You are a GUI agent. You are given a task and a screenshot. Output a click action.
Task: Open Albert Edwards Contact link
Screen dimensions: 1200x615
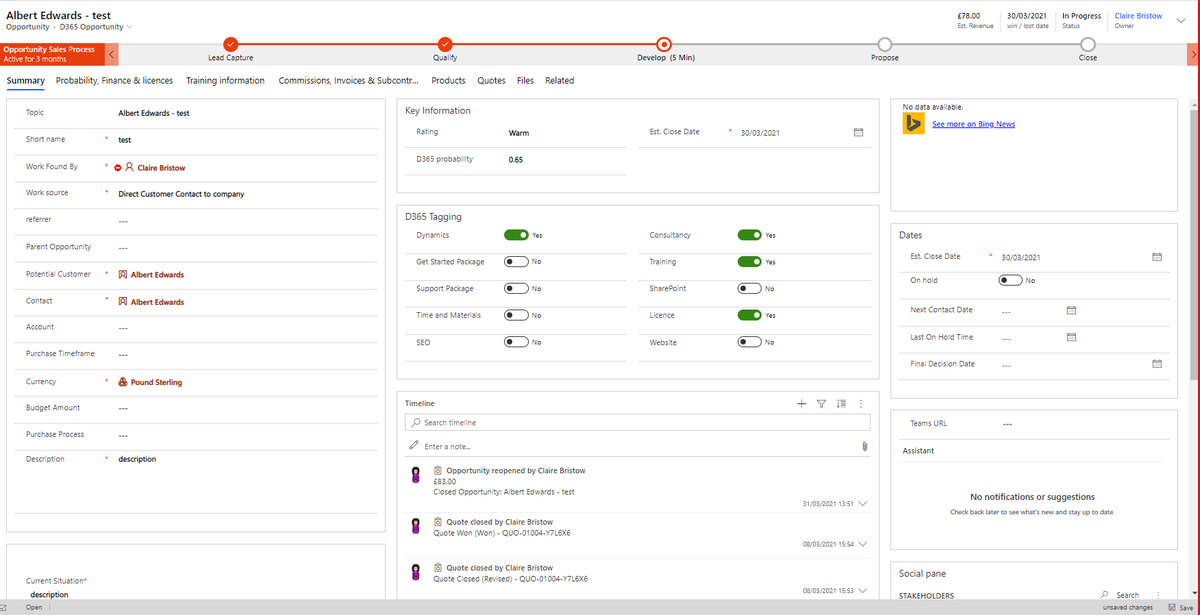tap(157, 301)
